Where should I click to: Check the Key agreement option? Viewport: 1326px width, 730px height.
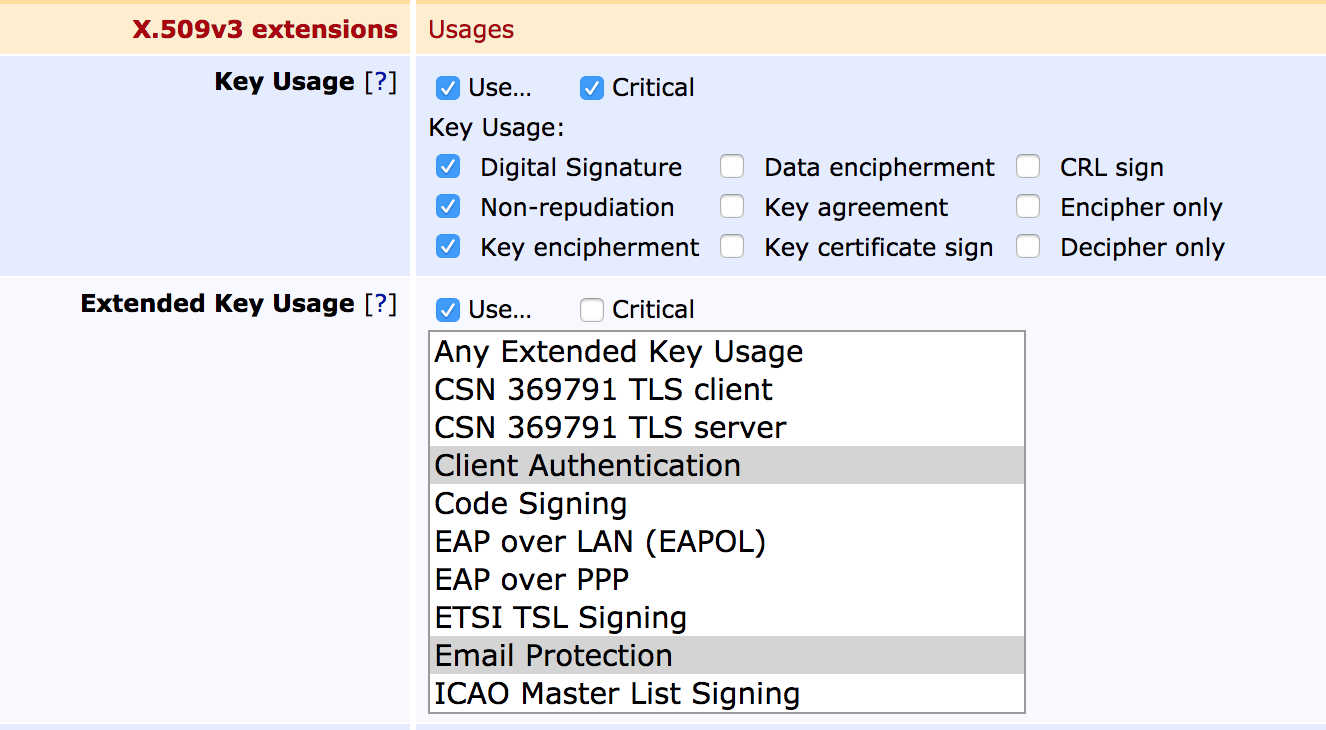(733, 207)
